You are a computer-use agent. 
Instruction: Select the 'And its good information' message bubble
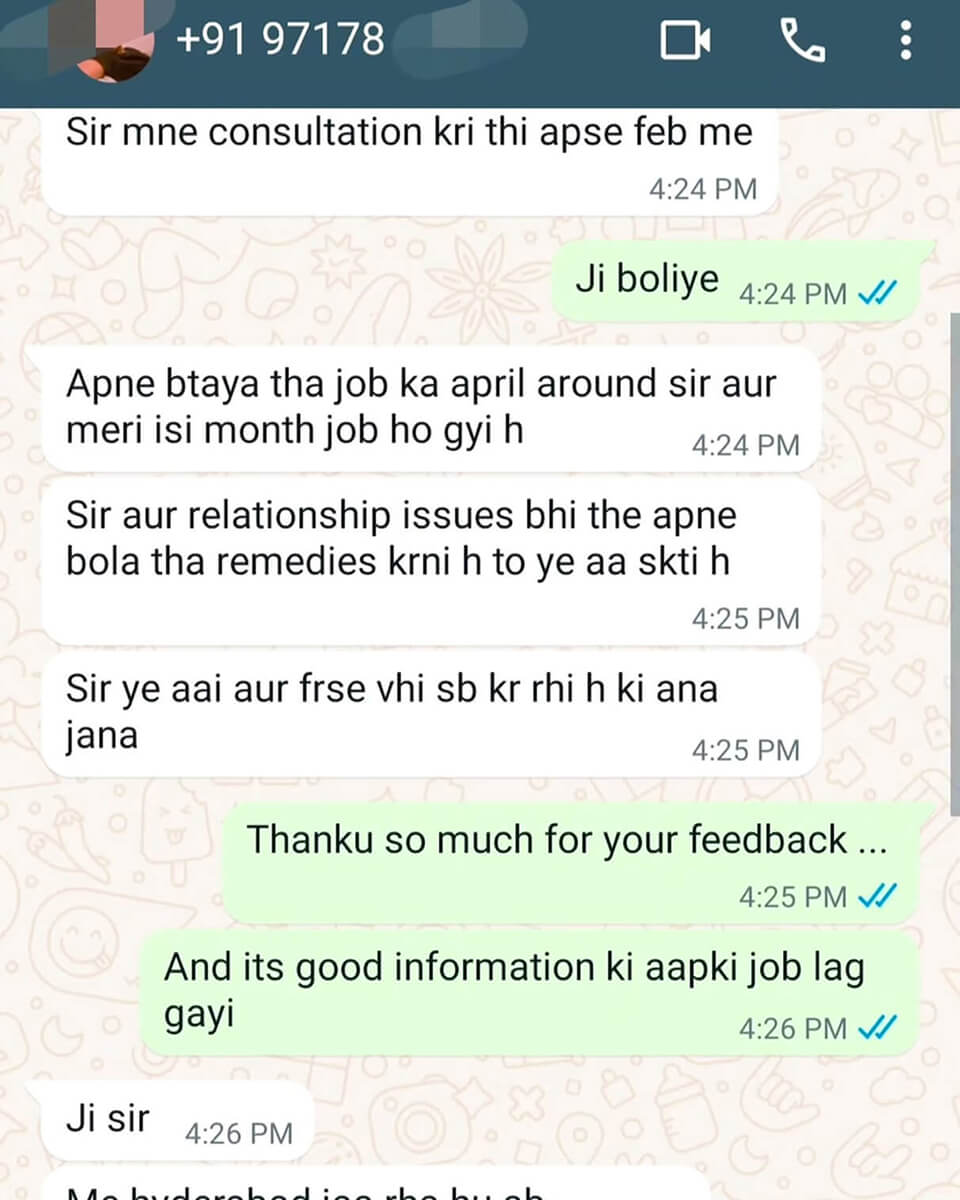coord(528,994)
